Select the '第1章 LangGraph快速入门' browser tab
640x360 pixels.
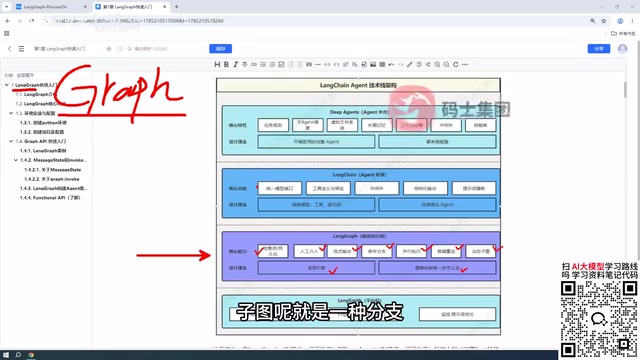(x=131, y=7)
